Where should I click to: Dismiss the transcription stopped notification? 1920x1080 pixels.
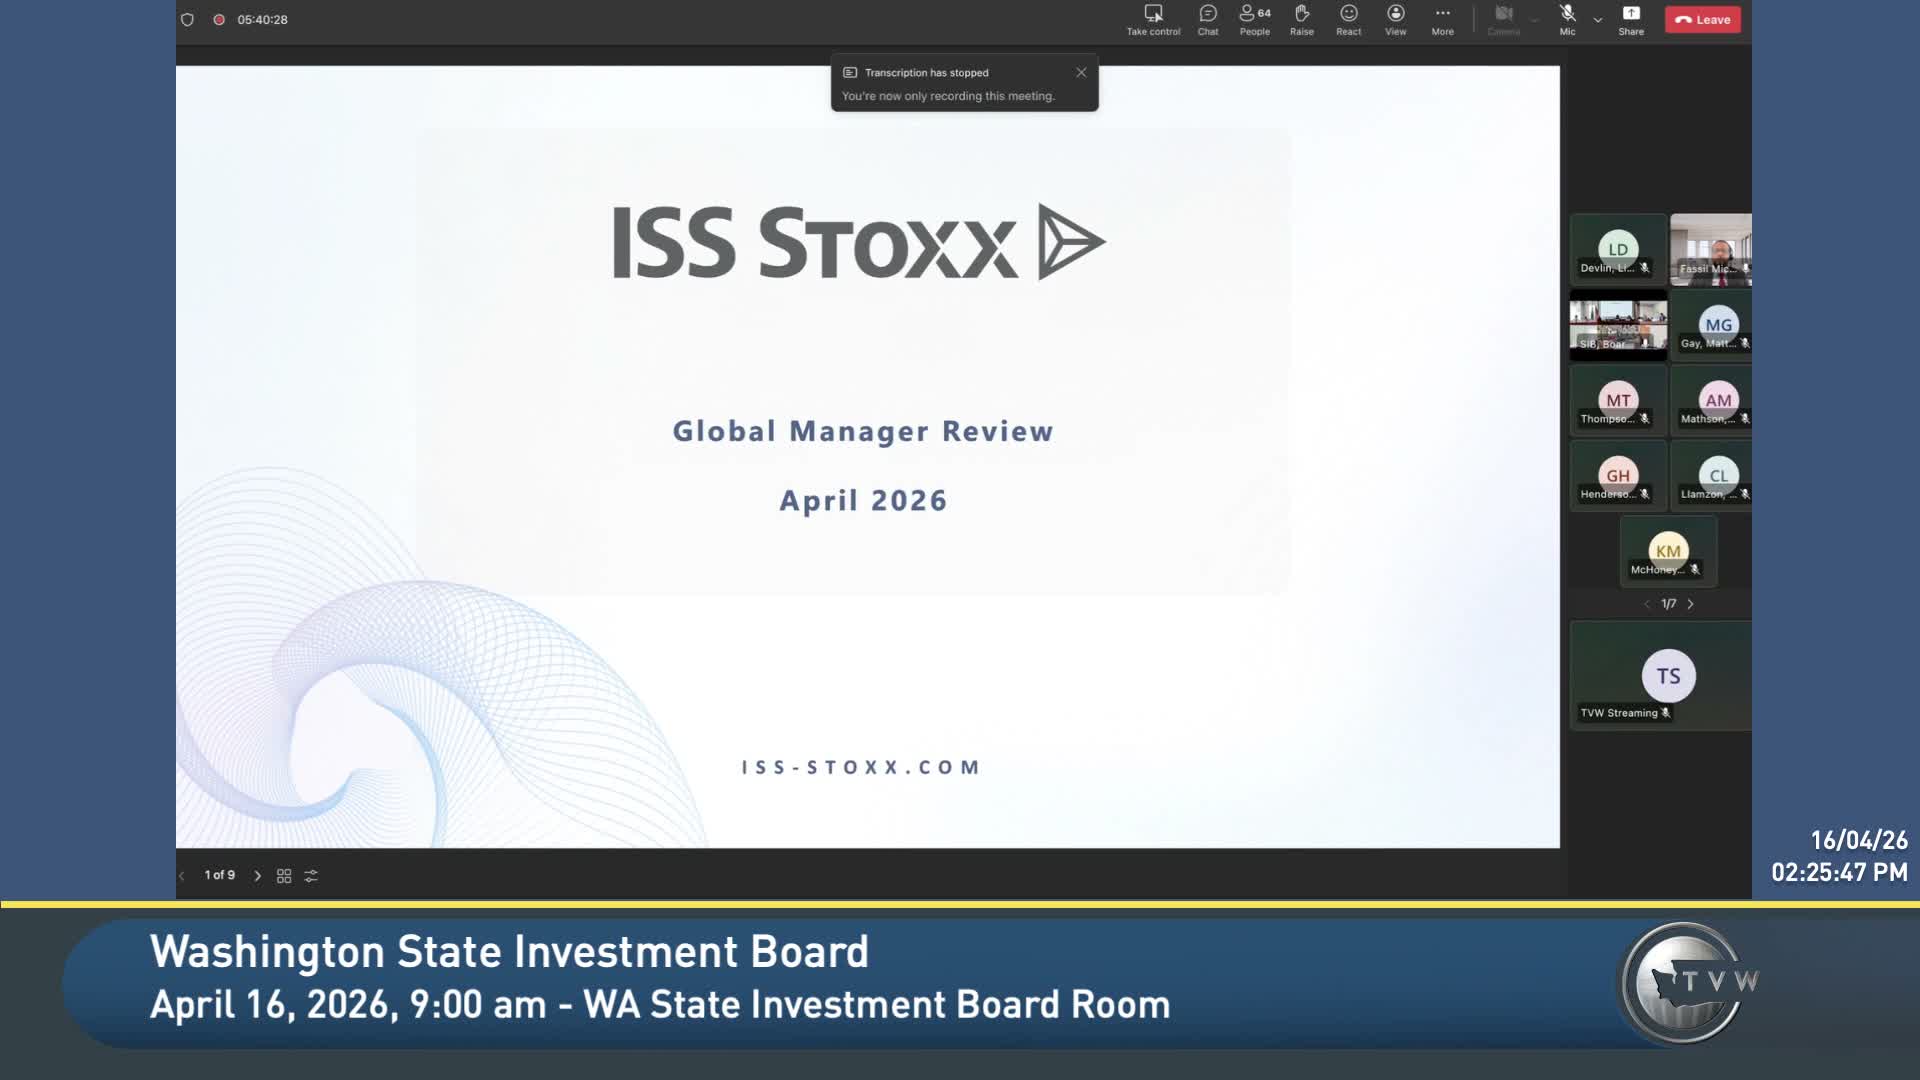point(1081,72)
